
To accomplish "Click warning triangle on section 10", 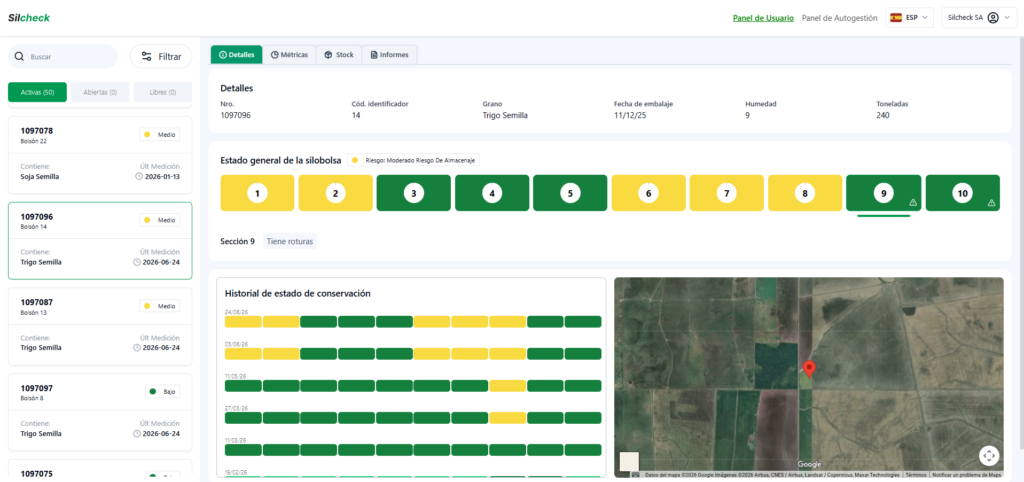I will pyautogui.click(x=991, y=203).
